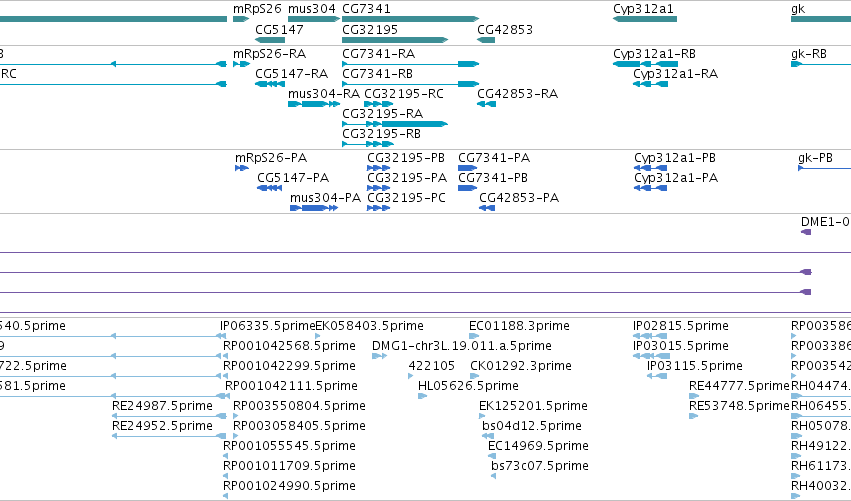Click the gk gene label
The image size is (851, 501).
pyautogui.click(x=798, y=9)
